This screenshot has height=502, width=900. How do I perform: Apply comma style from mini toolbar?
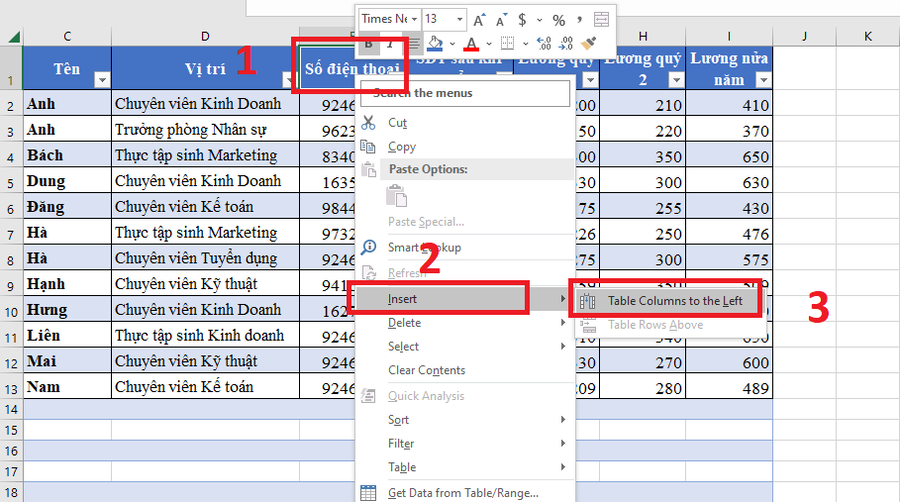pos(579,20)
